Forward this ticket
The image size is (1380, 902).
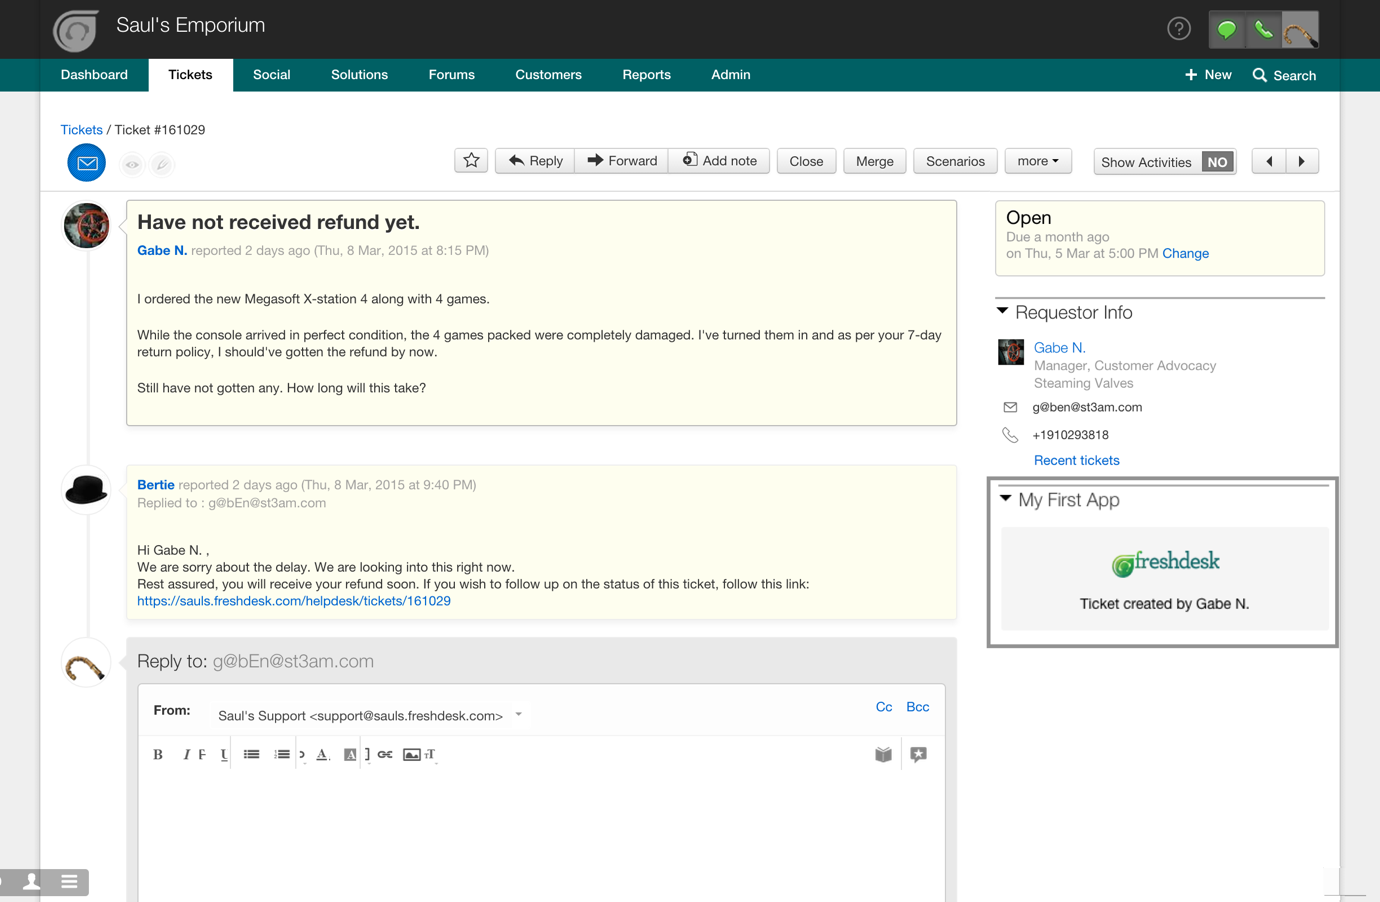click(x=622, y=161)
